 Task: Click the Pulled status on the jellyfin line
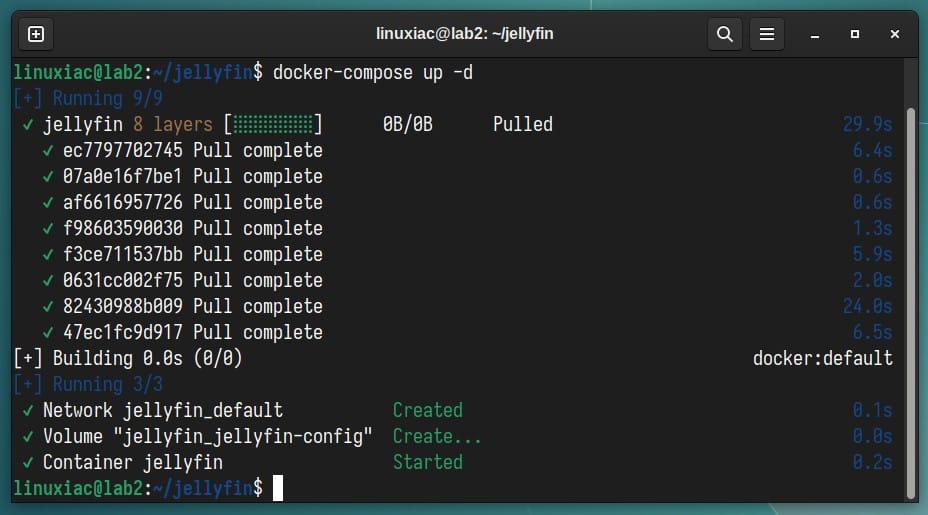[522, 124]
